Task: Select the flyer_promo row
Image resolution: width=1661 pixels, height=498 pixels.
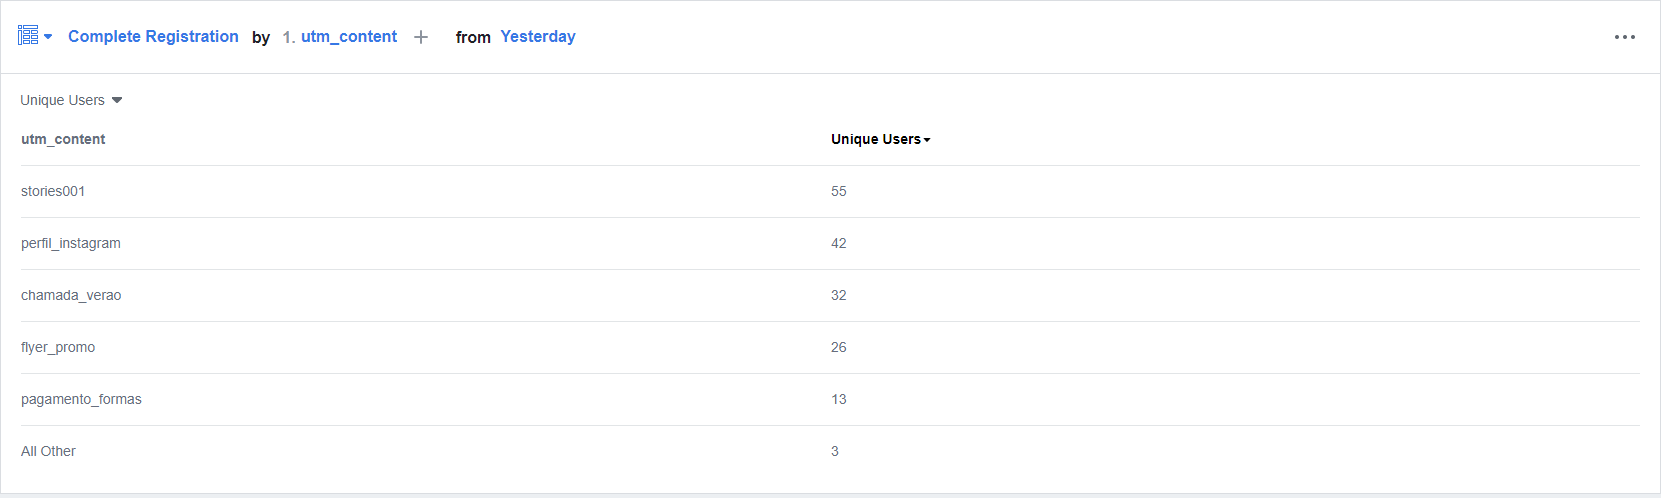Action: click(58, 347)
